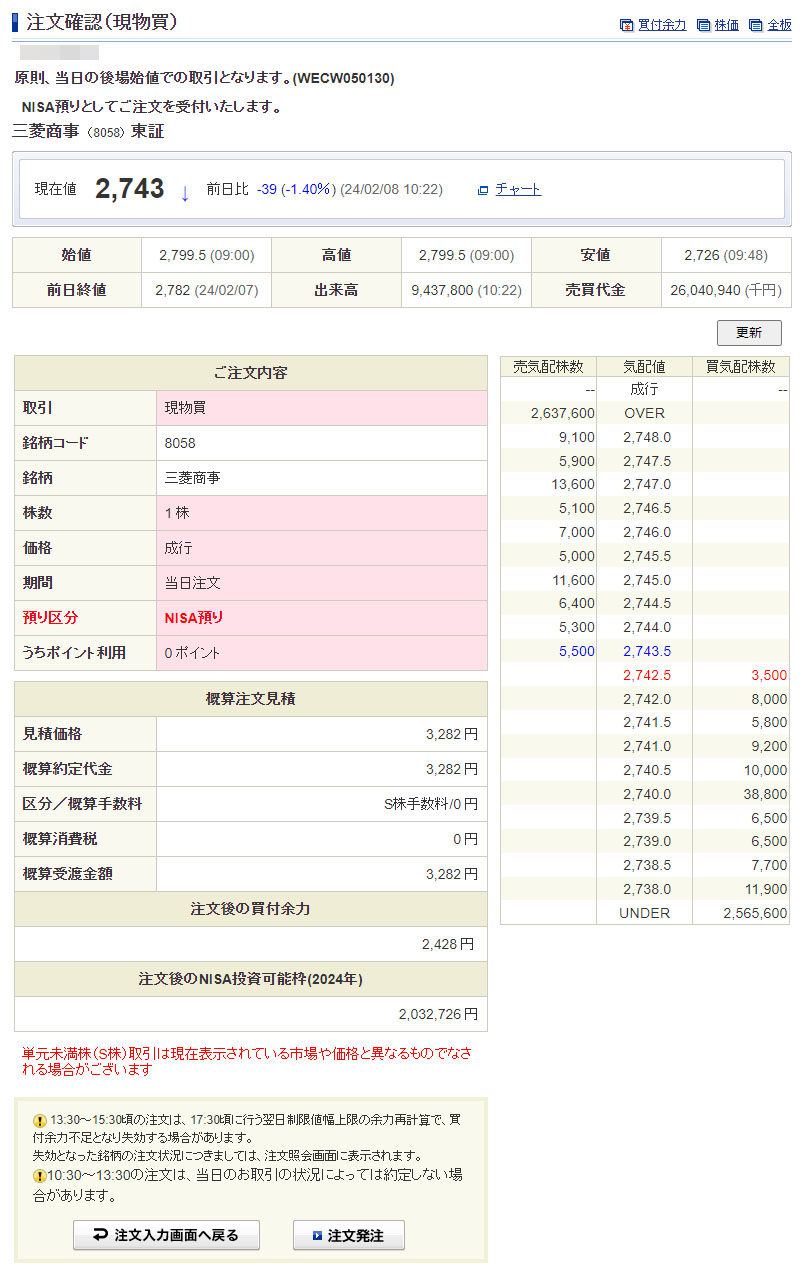The image size is (804, 1275).
Task: Select the blue 2,743.5 ask price
Action: coord(646,651)
